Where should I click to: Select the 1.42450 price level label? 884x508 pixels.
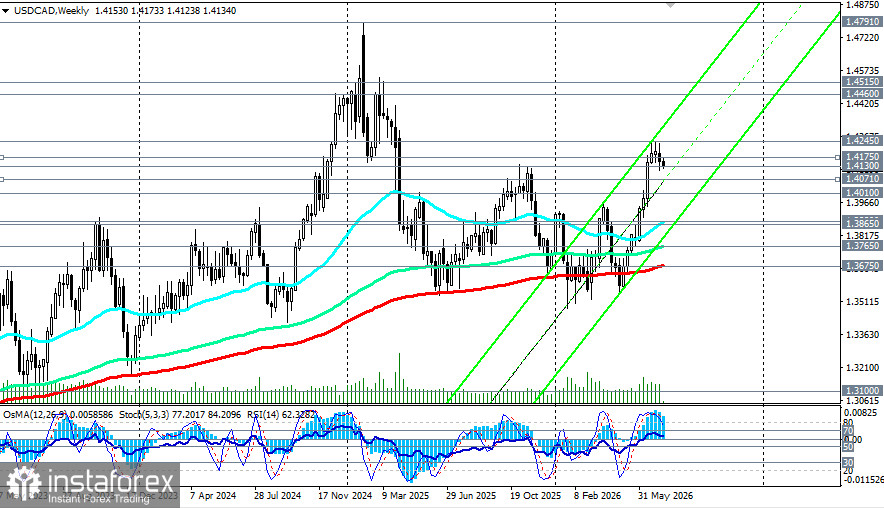tap(862, 140)
